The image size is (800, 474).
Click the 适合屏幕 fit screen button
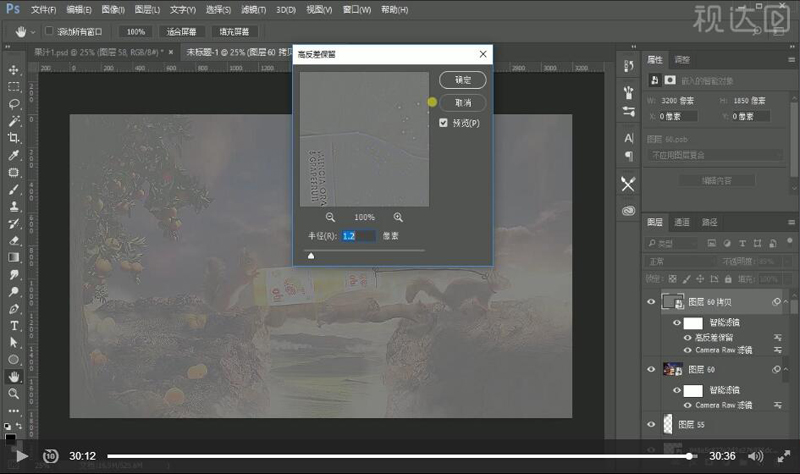(181, 32)
